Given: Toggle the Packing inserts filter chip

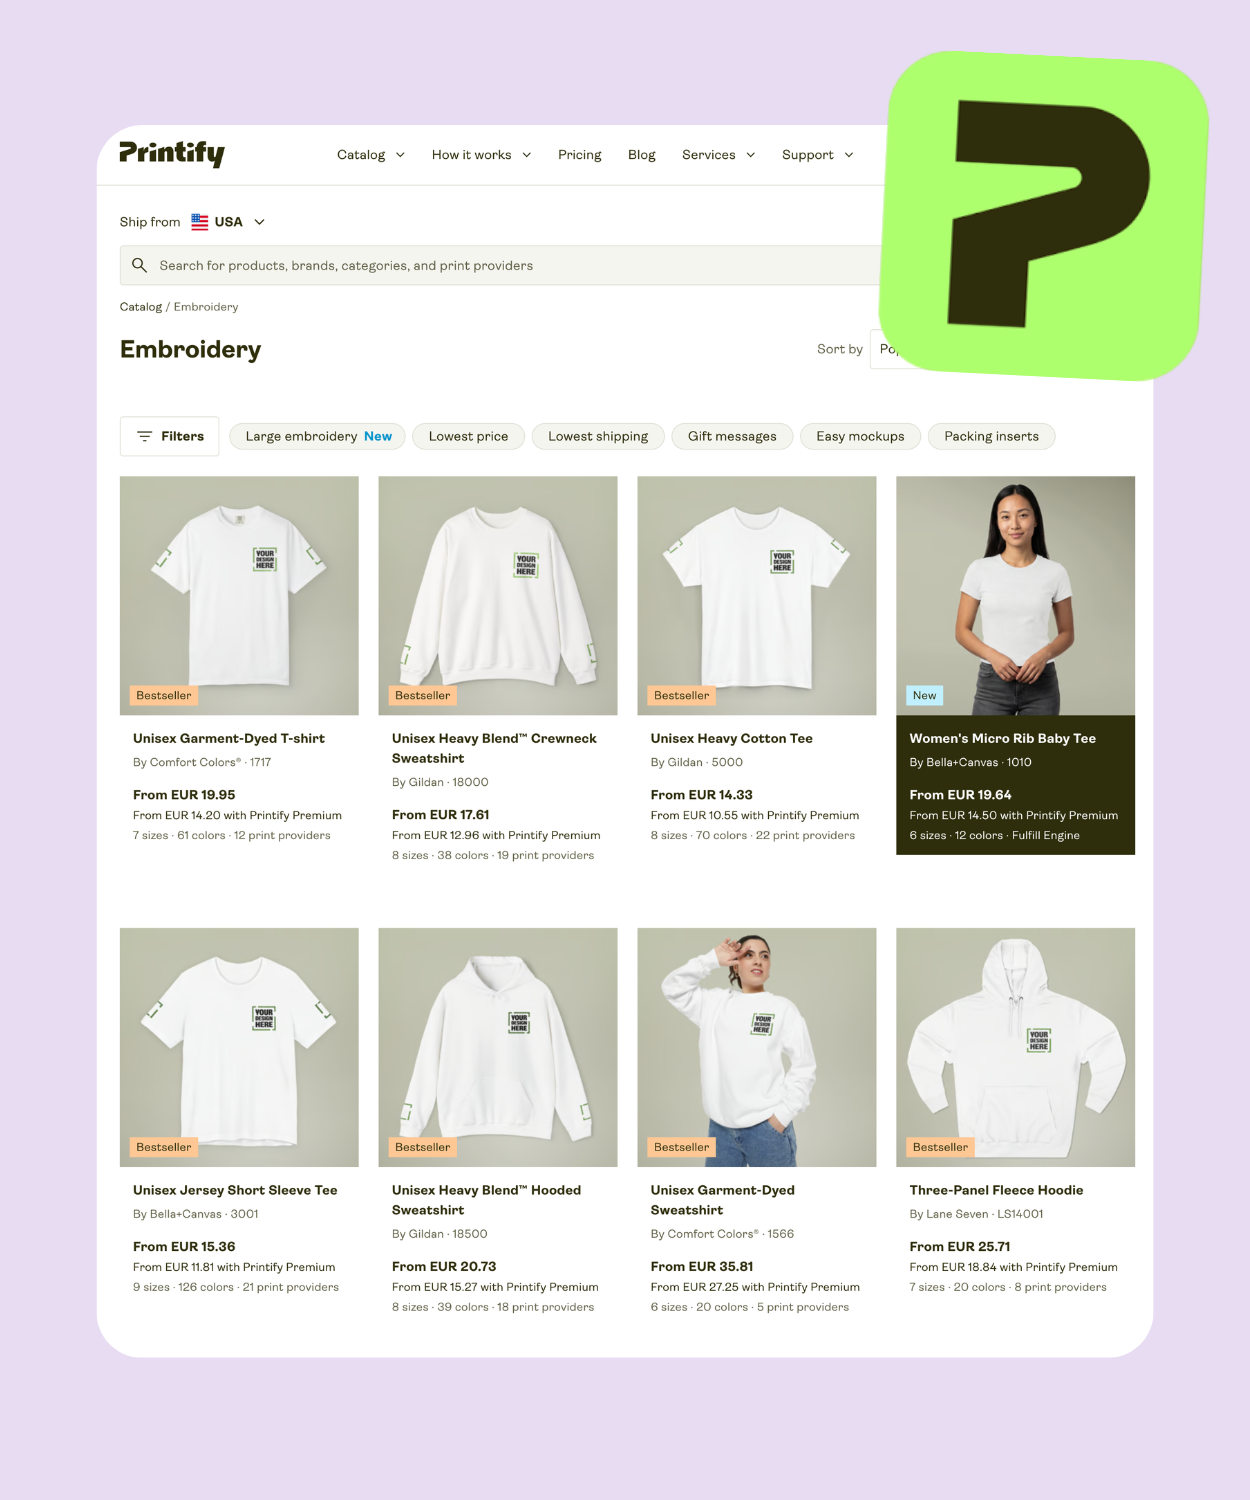Looking at the screenshot, I should point(991,436).
